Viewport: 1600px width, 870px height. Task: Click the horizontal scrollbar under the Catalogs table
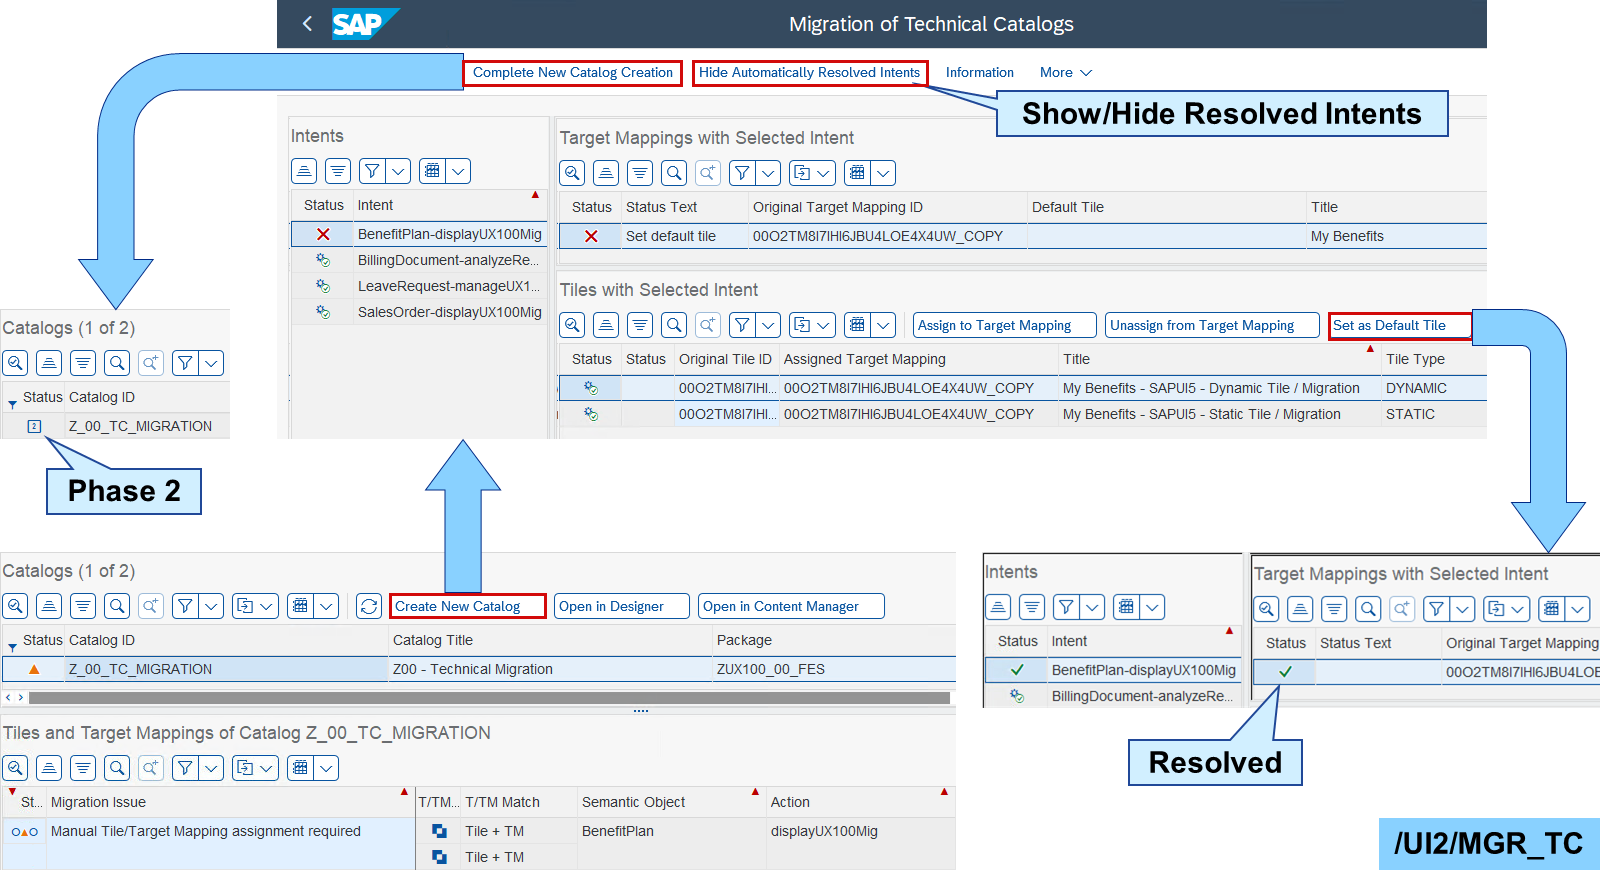(x=489, y=698)
